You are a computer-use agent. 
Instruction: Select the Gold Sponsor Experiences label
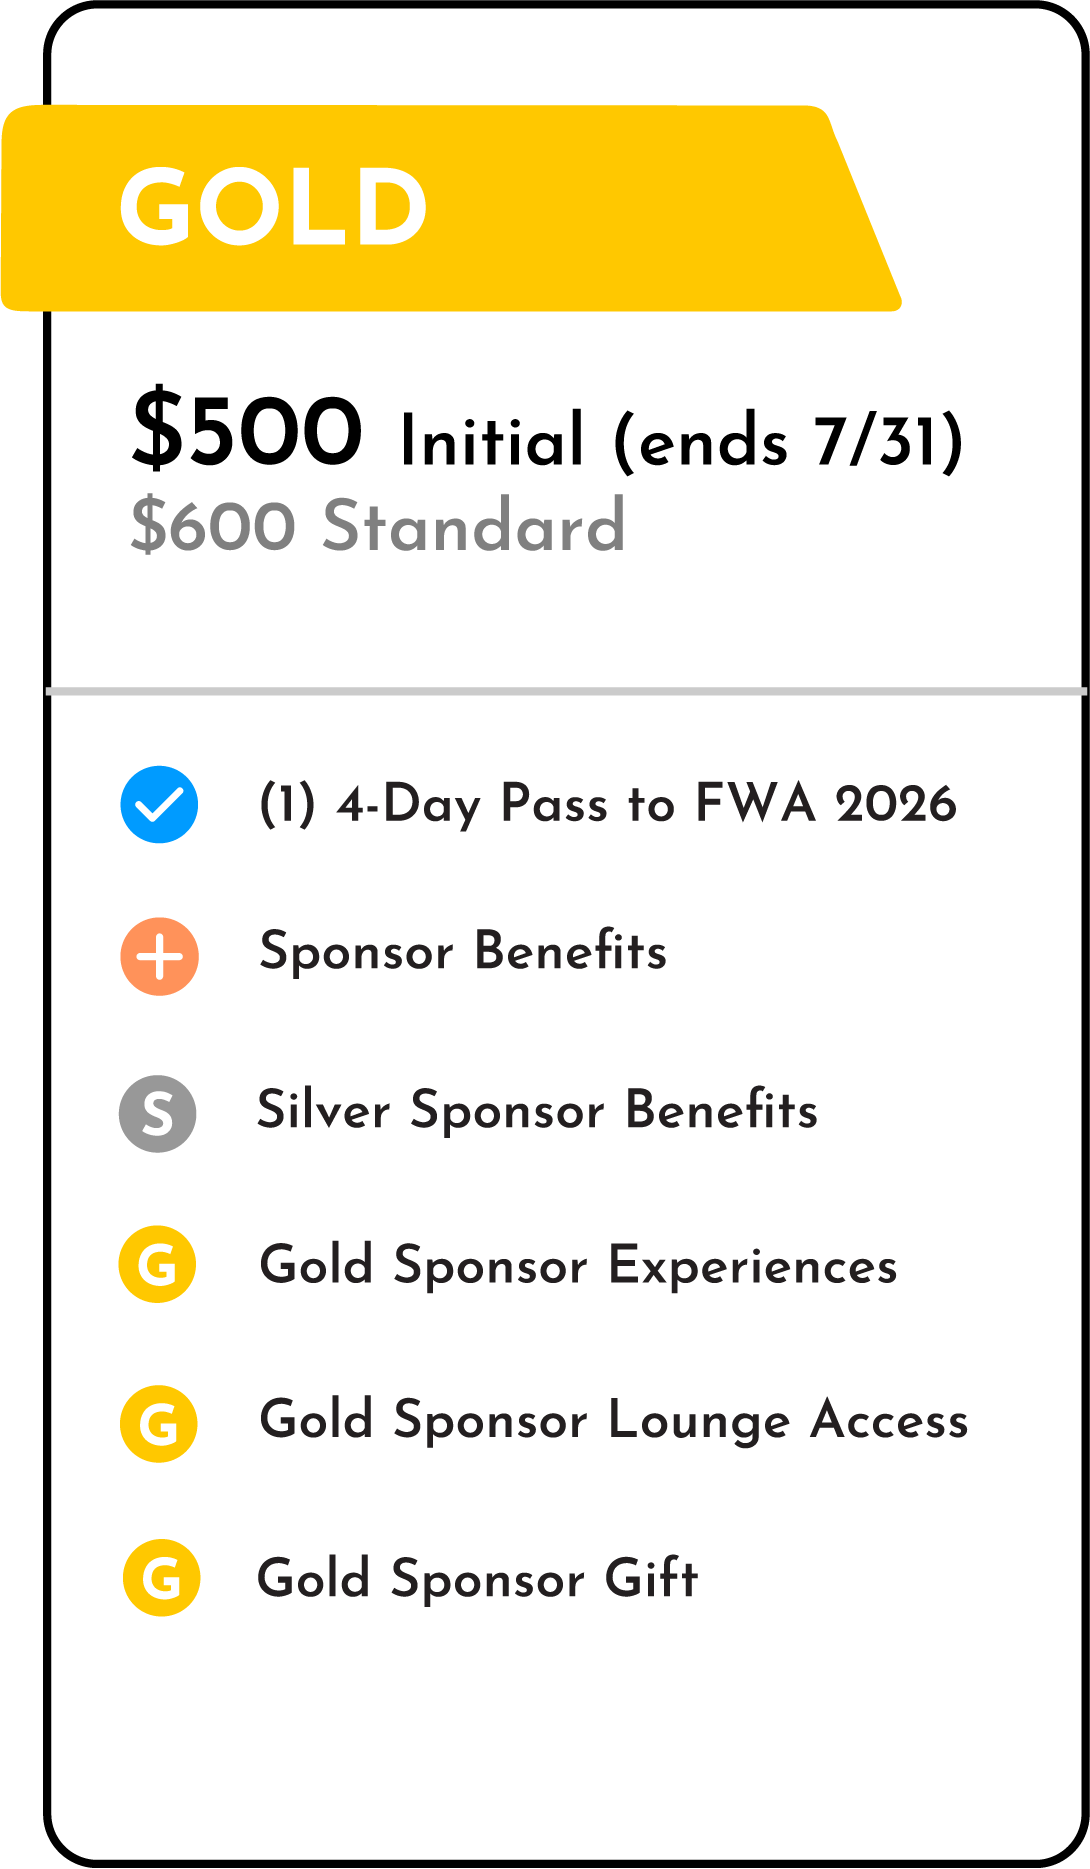pos(578,1266)
